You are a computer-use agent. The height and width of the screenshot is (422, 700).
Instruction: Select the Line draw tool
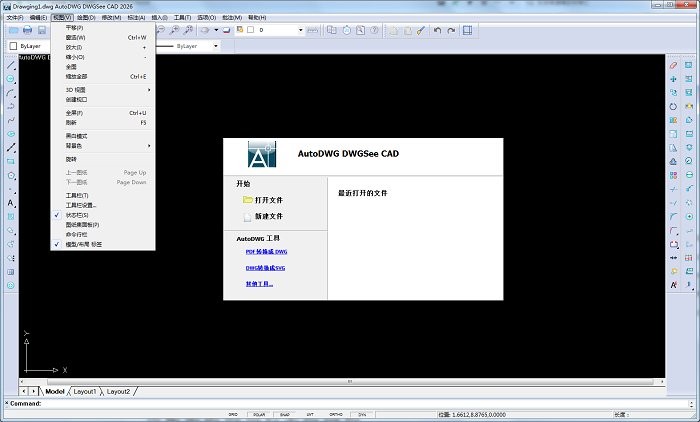(11, 64)
